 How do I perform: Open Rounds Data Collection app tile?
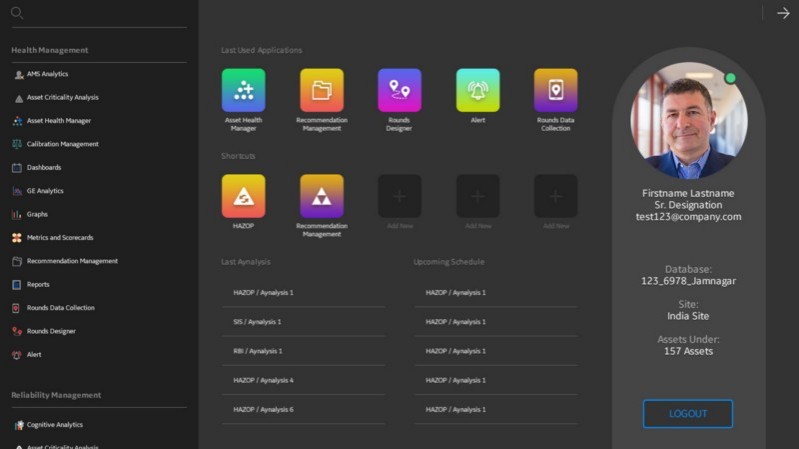click(556, 90)
